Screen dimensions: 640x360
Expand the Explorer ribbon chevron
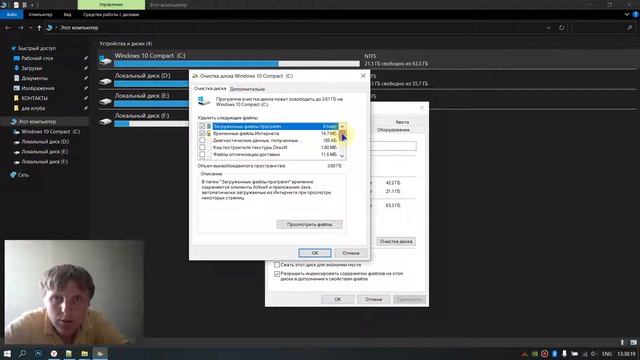(627, 14)
